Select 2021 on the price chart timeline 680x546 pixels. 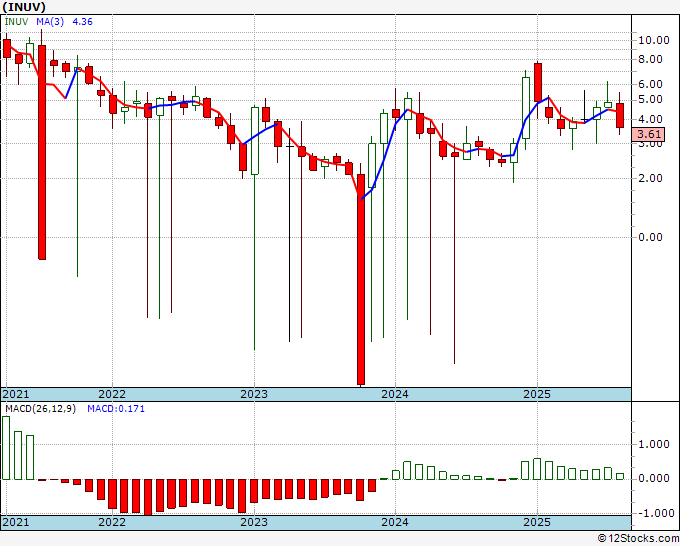click(x=16, y=394)
